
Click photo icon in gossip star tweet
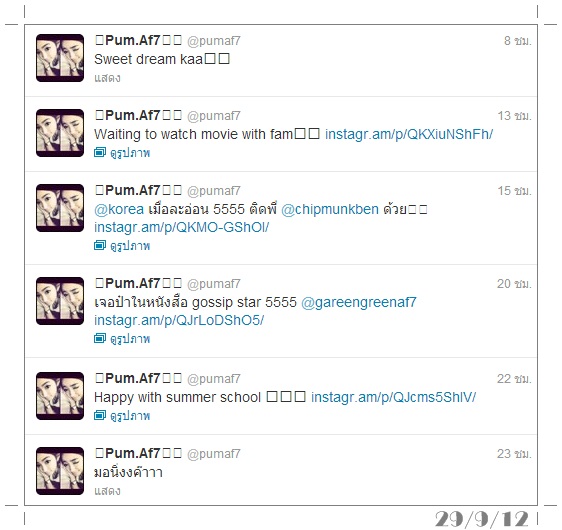tap(100, 338)
